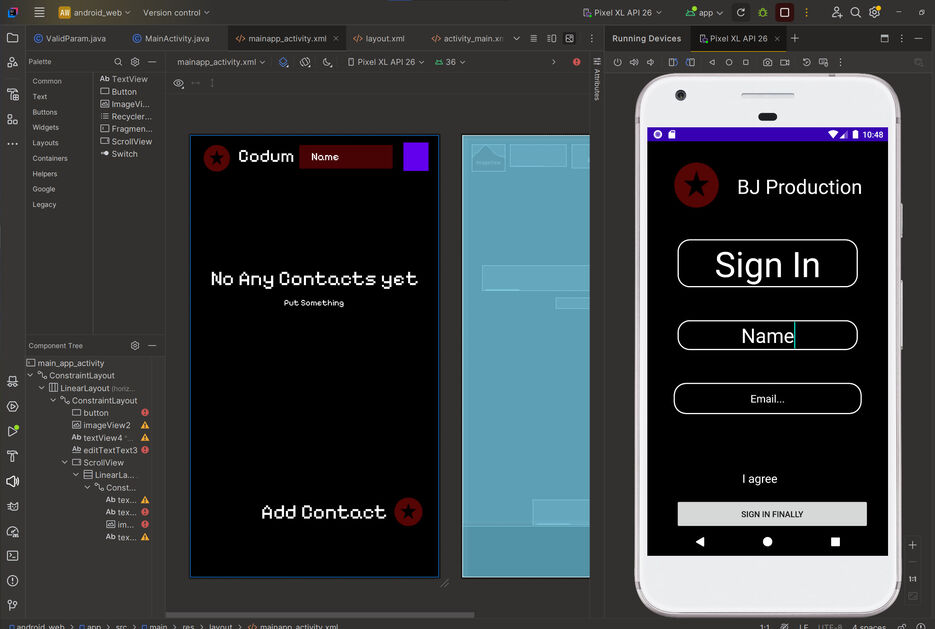
Task: Toggle the View Options eye icon
Action: tap(178, 83)
